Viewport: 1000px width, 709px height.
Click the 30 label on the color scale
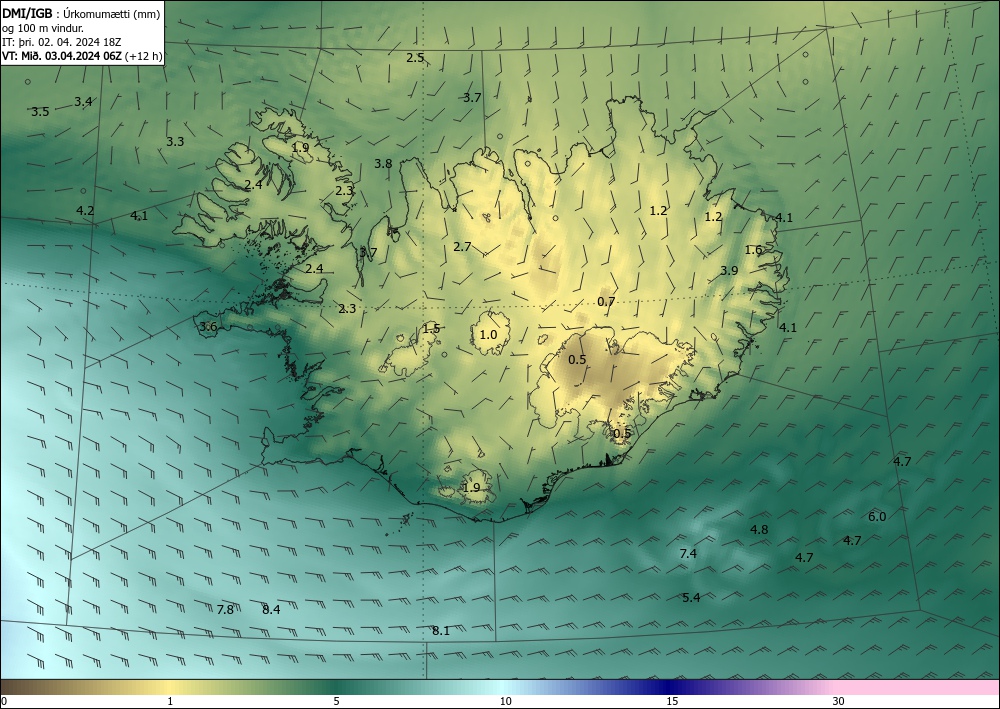(x=839, y=702)
